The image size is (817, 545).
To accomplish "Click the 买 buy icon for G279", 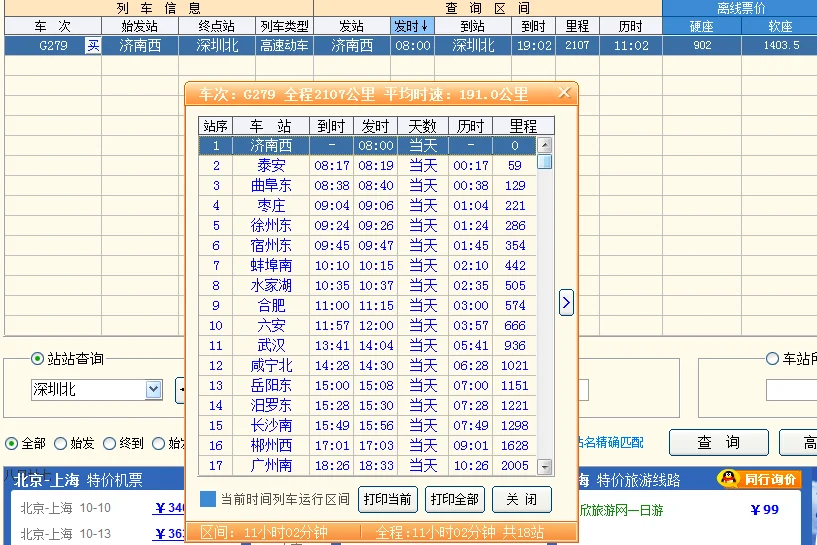I will click(x=93, y=46).
